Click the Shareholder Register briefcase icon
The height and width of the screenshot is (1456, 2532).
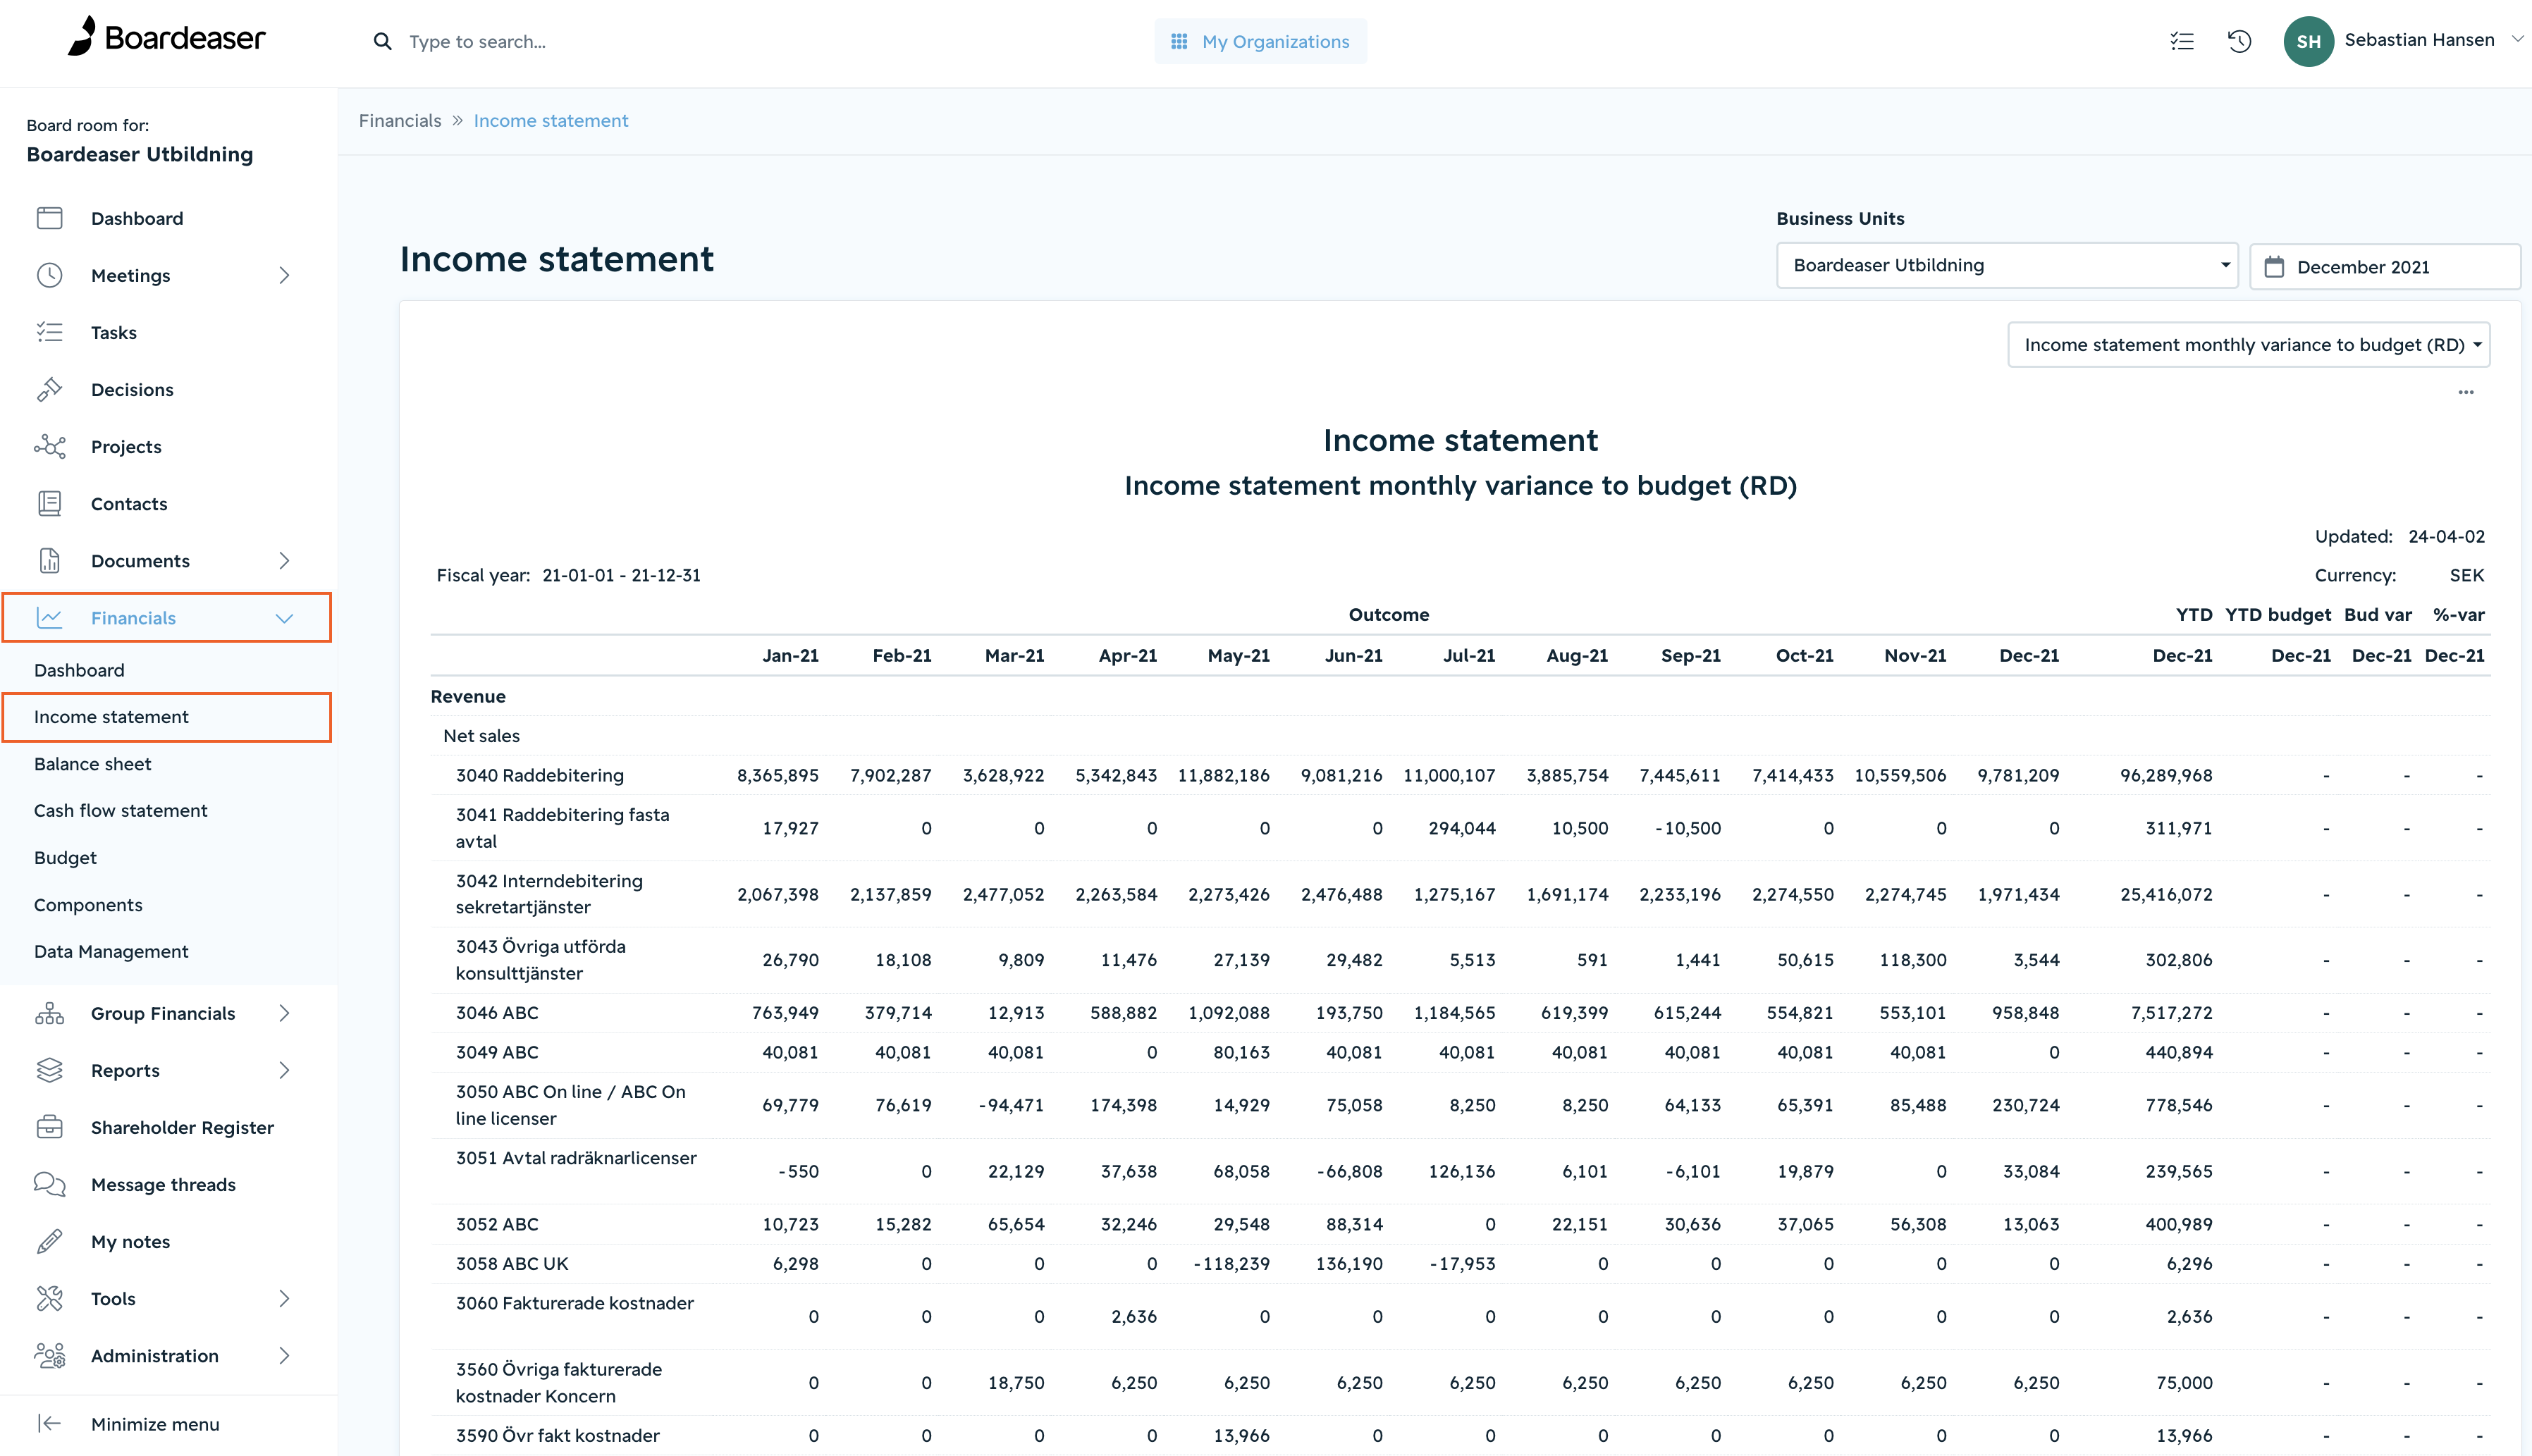point(49,1127)
